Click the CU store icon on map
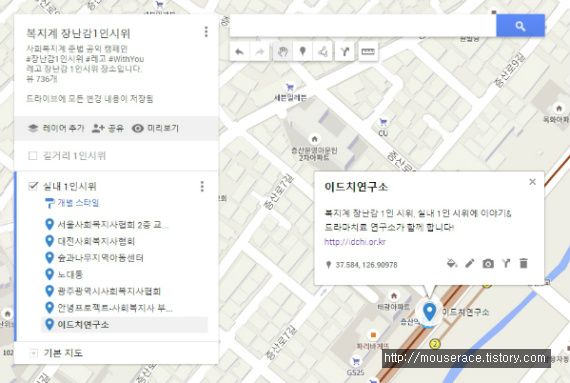The image size is (570, 383). pyautogui.click(x=383, y=122)
